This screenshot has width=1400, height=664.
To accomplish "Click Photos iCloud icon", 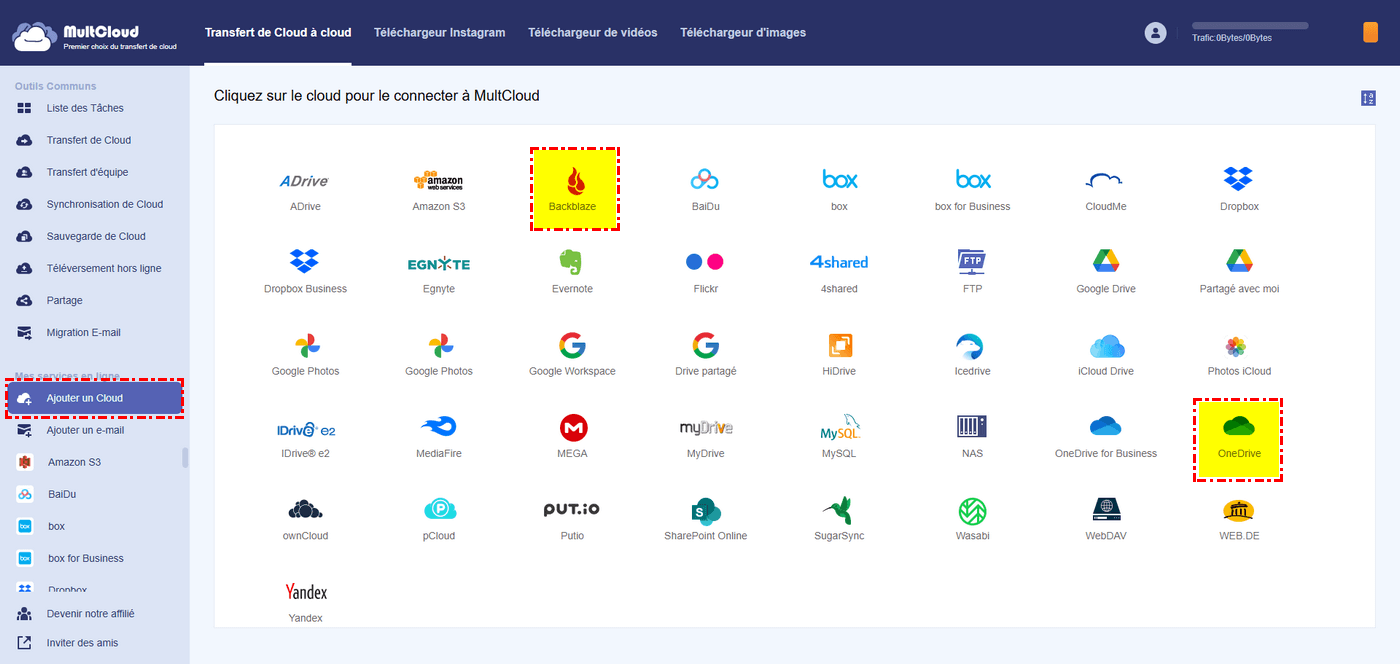I will click(x=1237, y=347).
